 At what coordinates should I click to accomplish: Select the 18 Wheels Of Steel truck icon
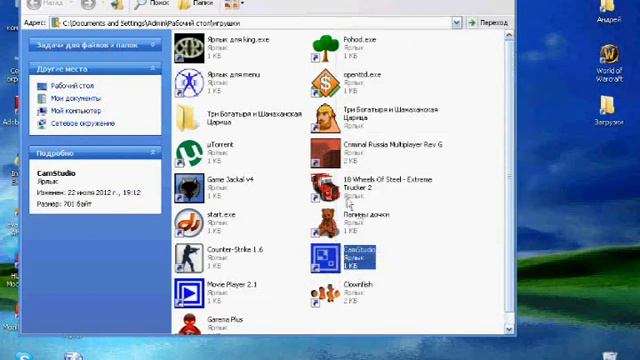point(325,188)
